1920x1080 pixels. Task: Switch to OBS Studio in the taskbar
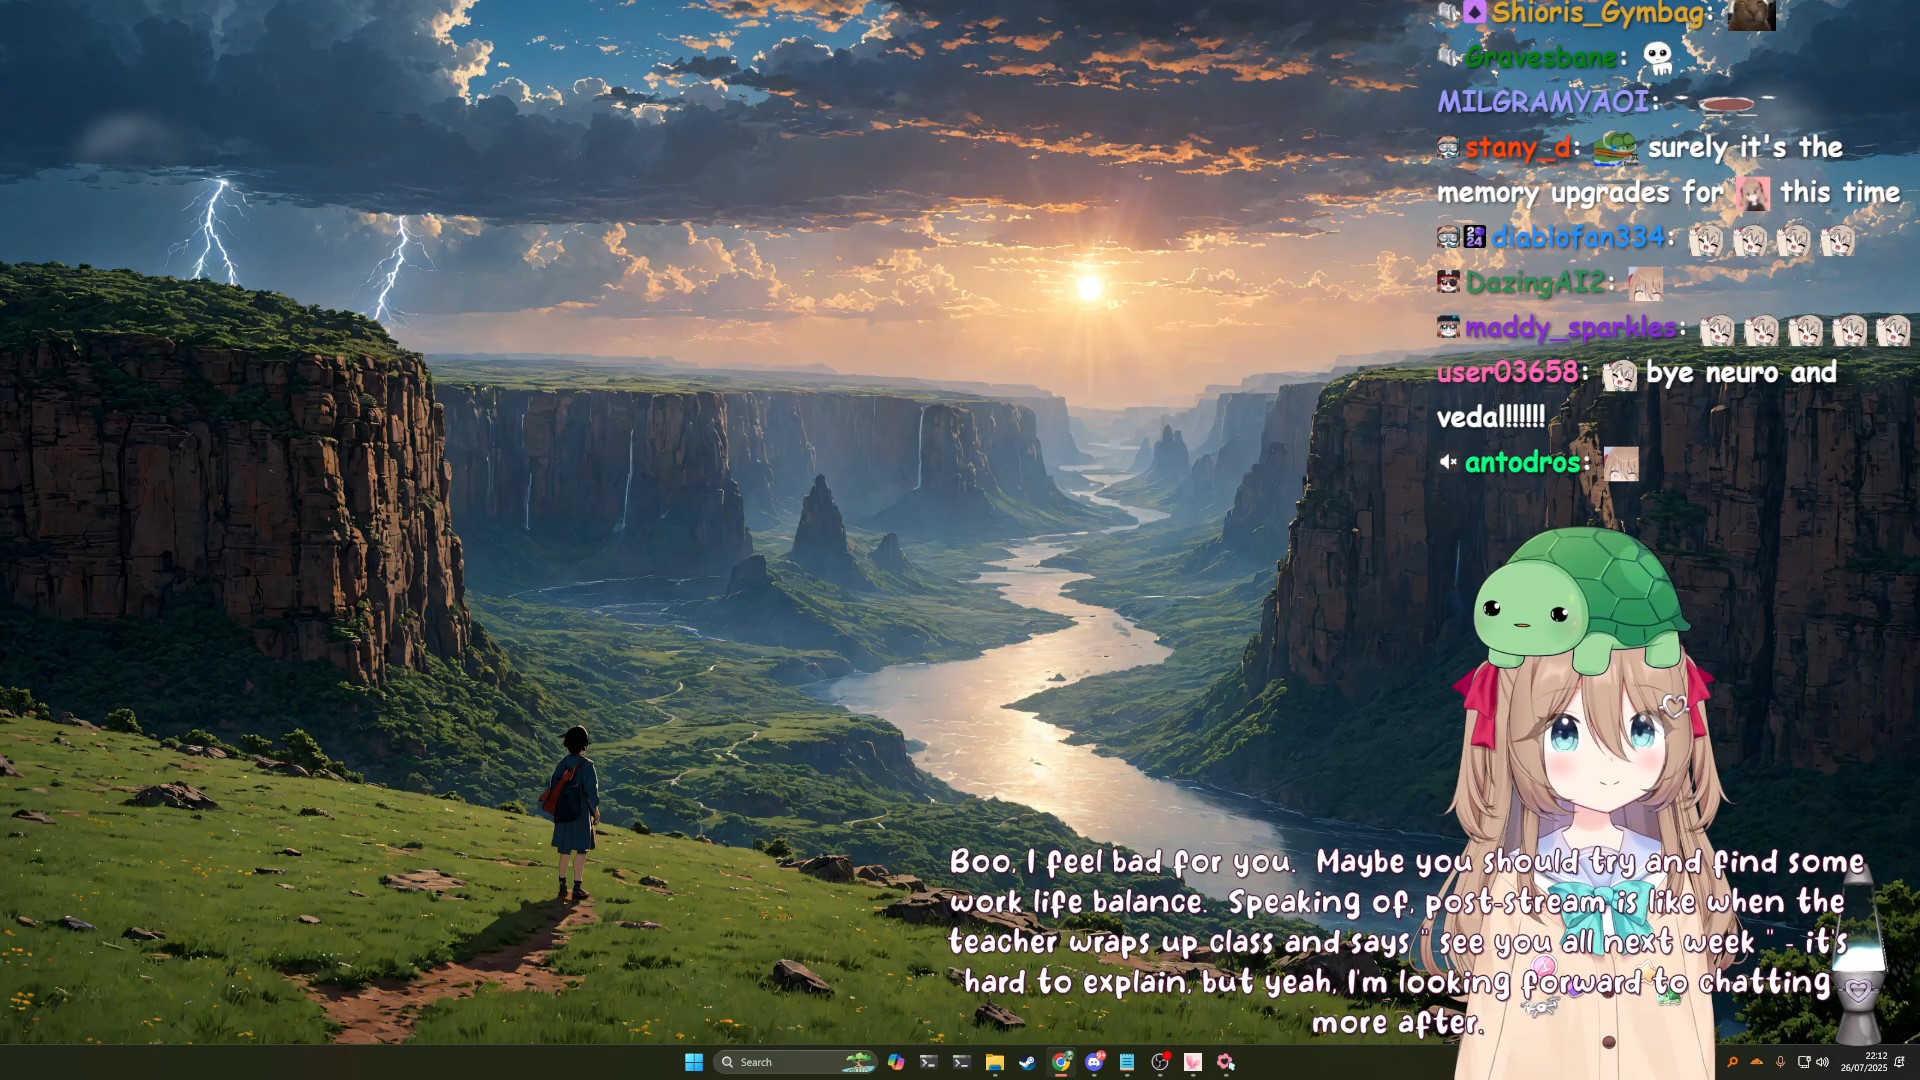[1160, 1062]
